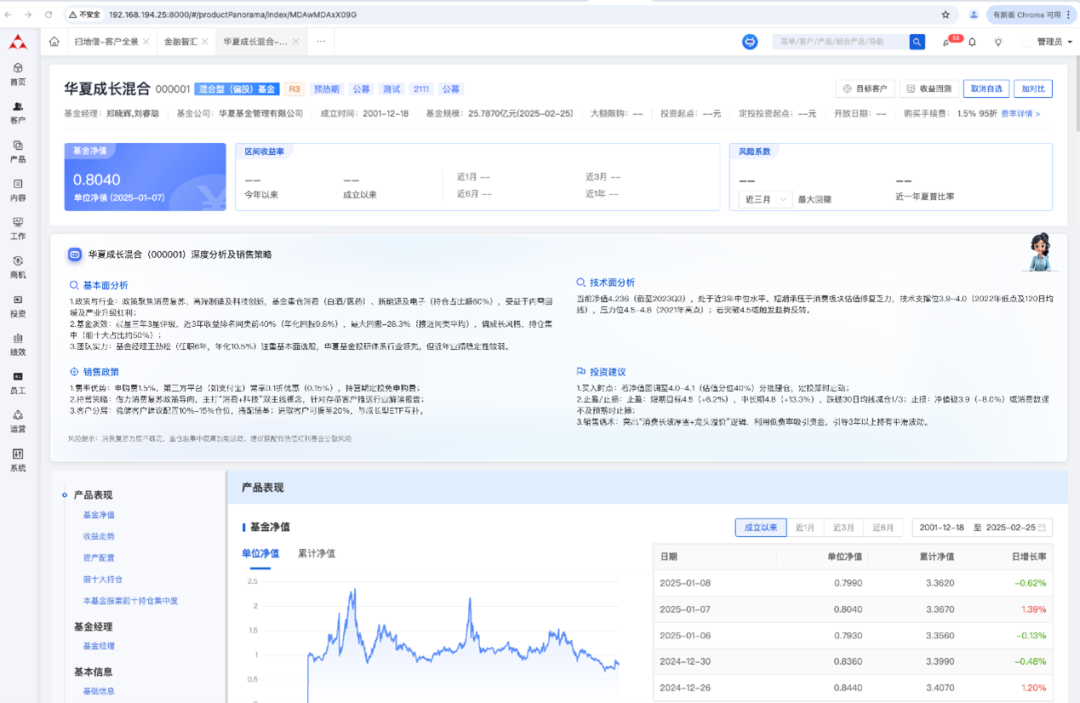Select the 近3月 range option
The height and width of the screenshot is (703, 1080).
844,527
